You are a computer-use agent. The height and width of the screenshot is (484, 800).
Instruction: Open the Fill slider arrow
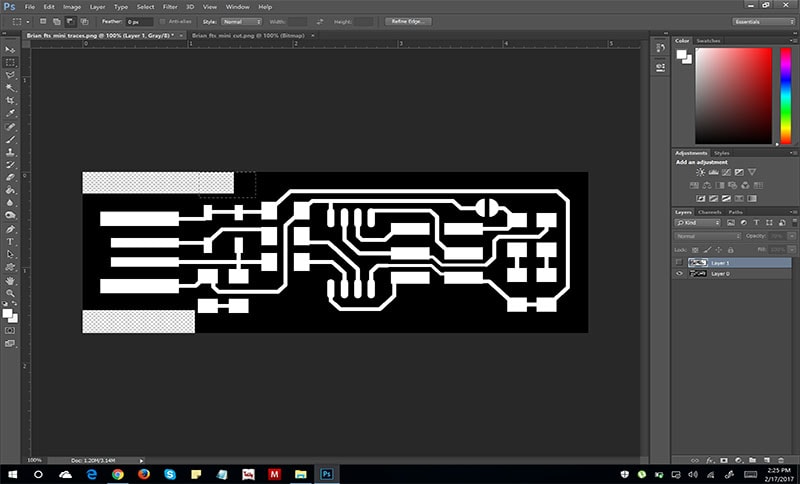(790, 249)
